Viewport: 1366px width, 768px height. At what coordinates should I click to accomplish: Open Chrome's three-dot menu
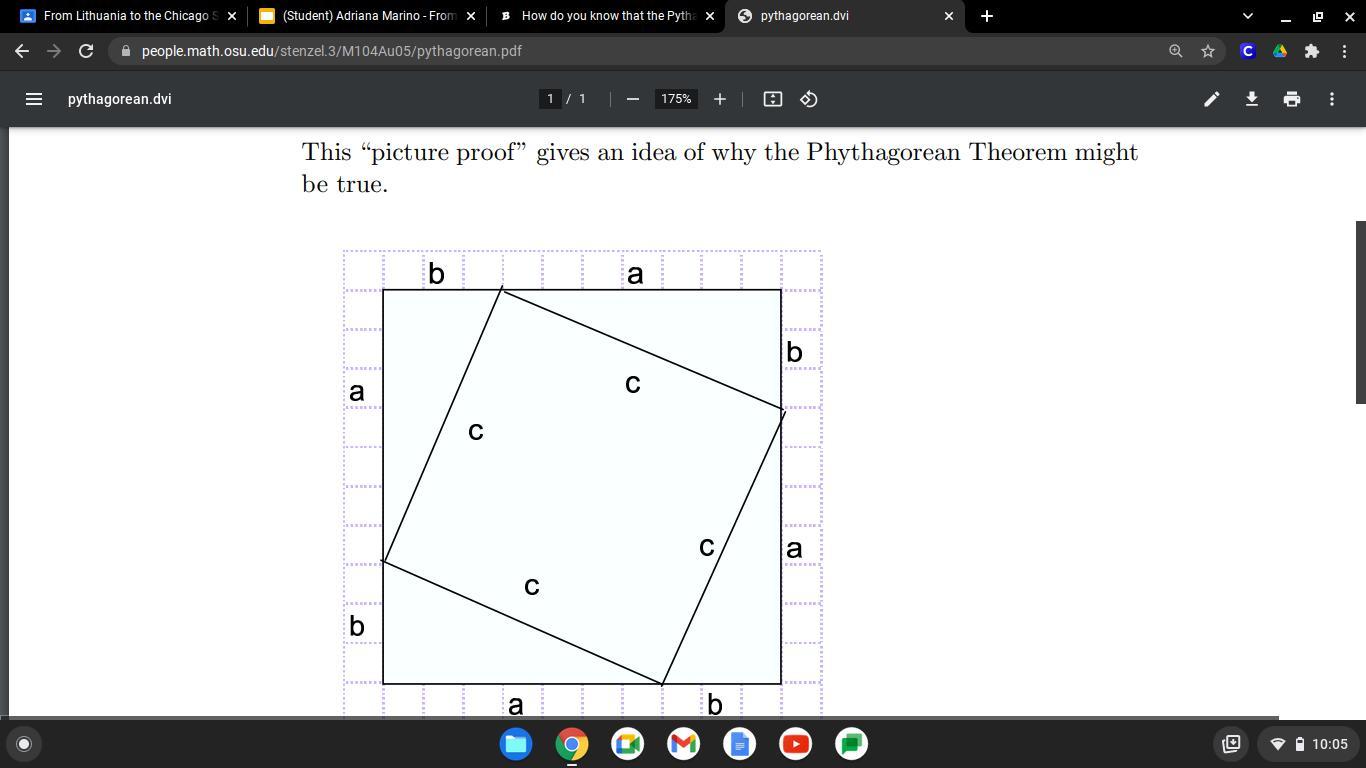pyautogui.click(x=1344, y=51)
